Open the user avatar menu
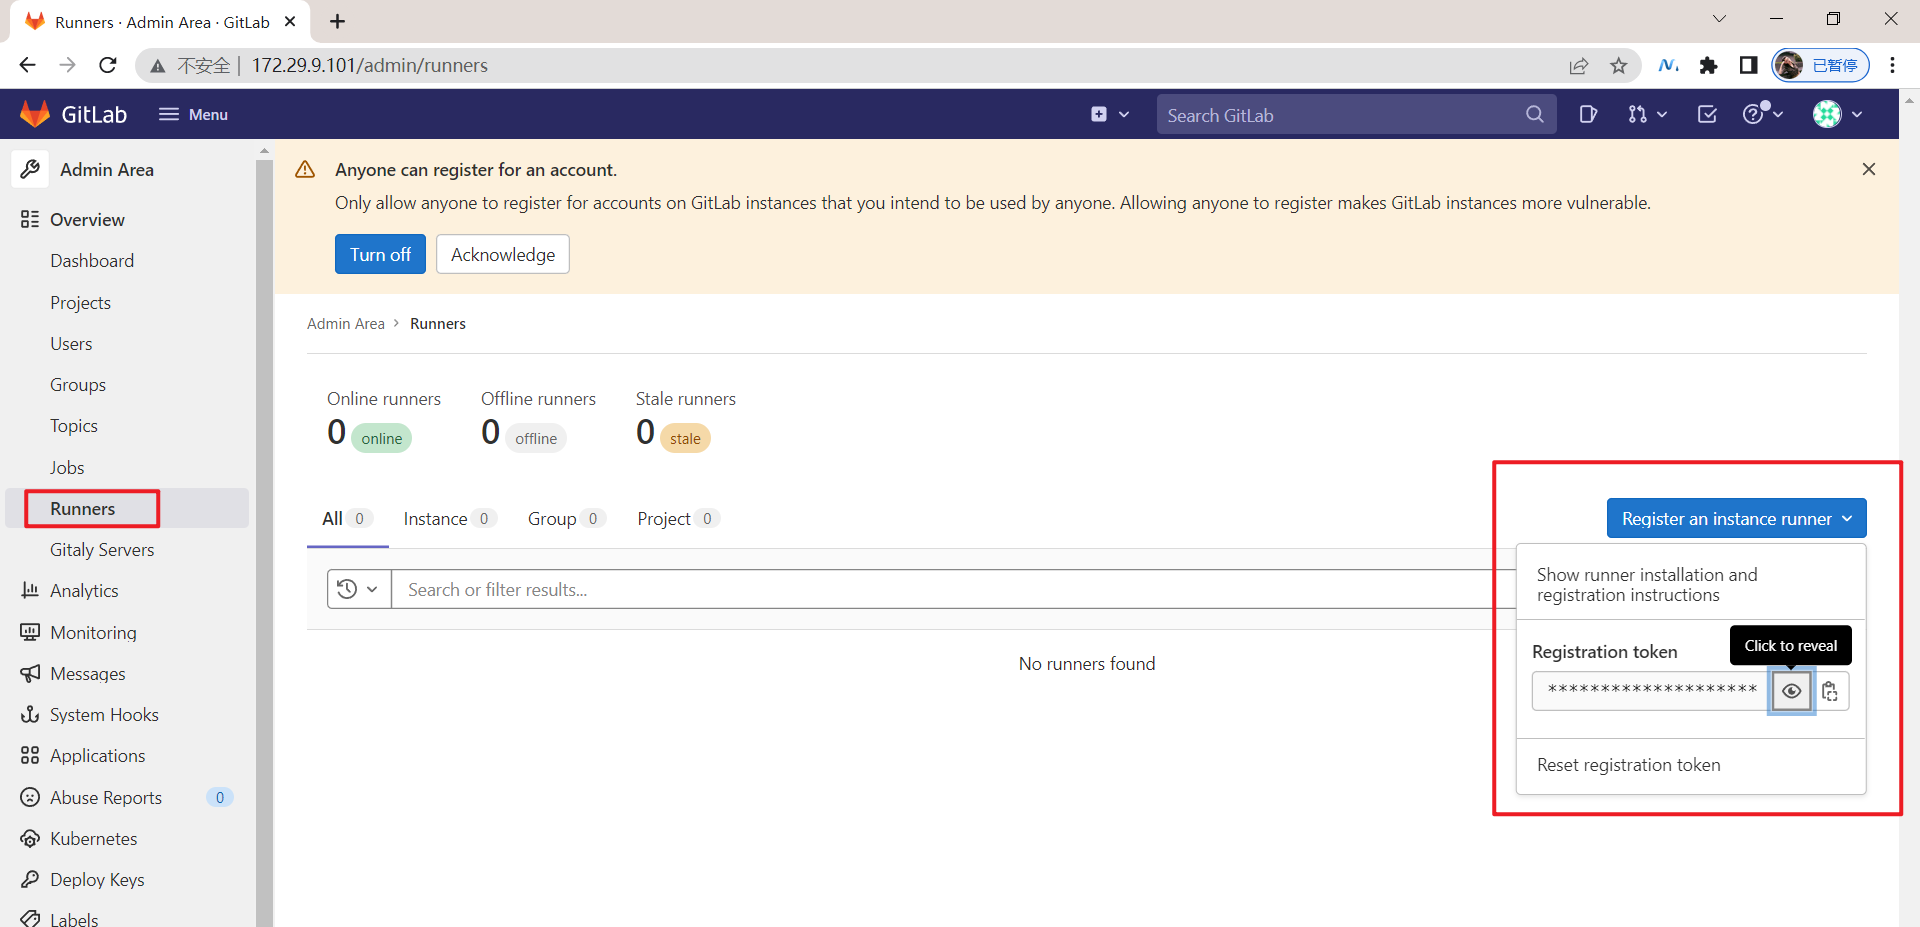The height and width of the screenshot is (927, 1920). [x=1837, y=114]
